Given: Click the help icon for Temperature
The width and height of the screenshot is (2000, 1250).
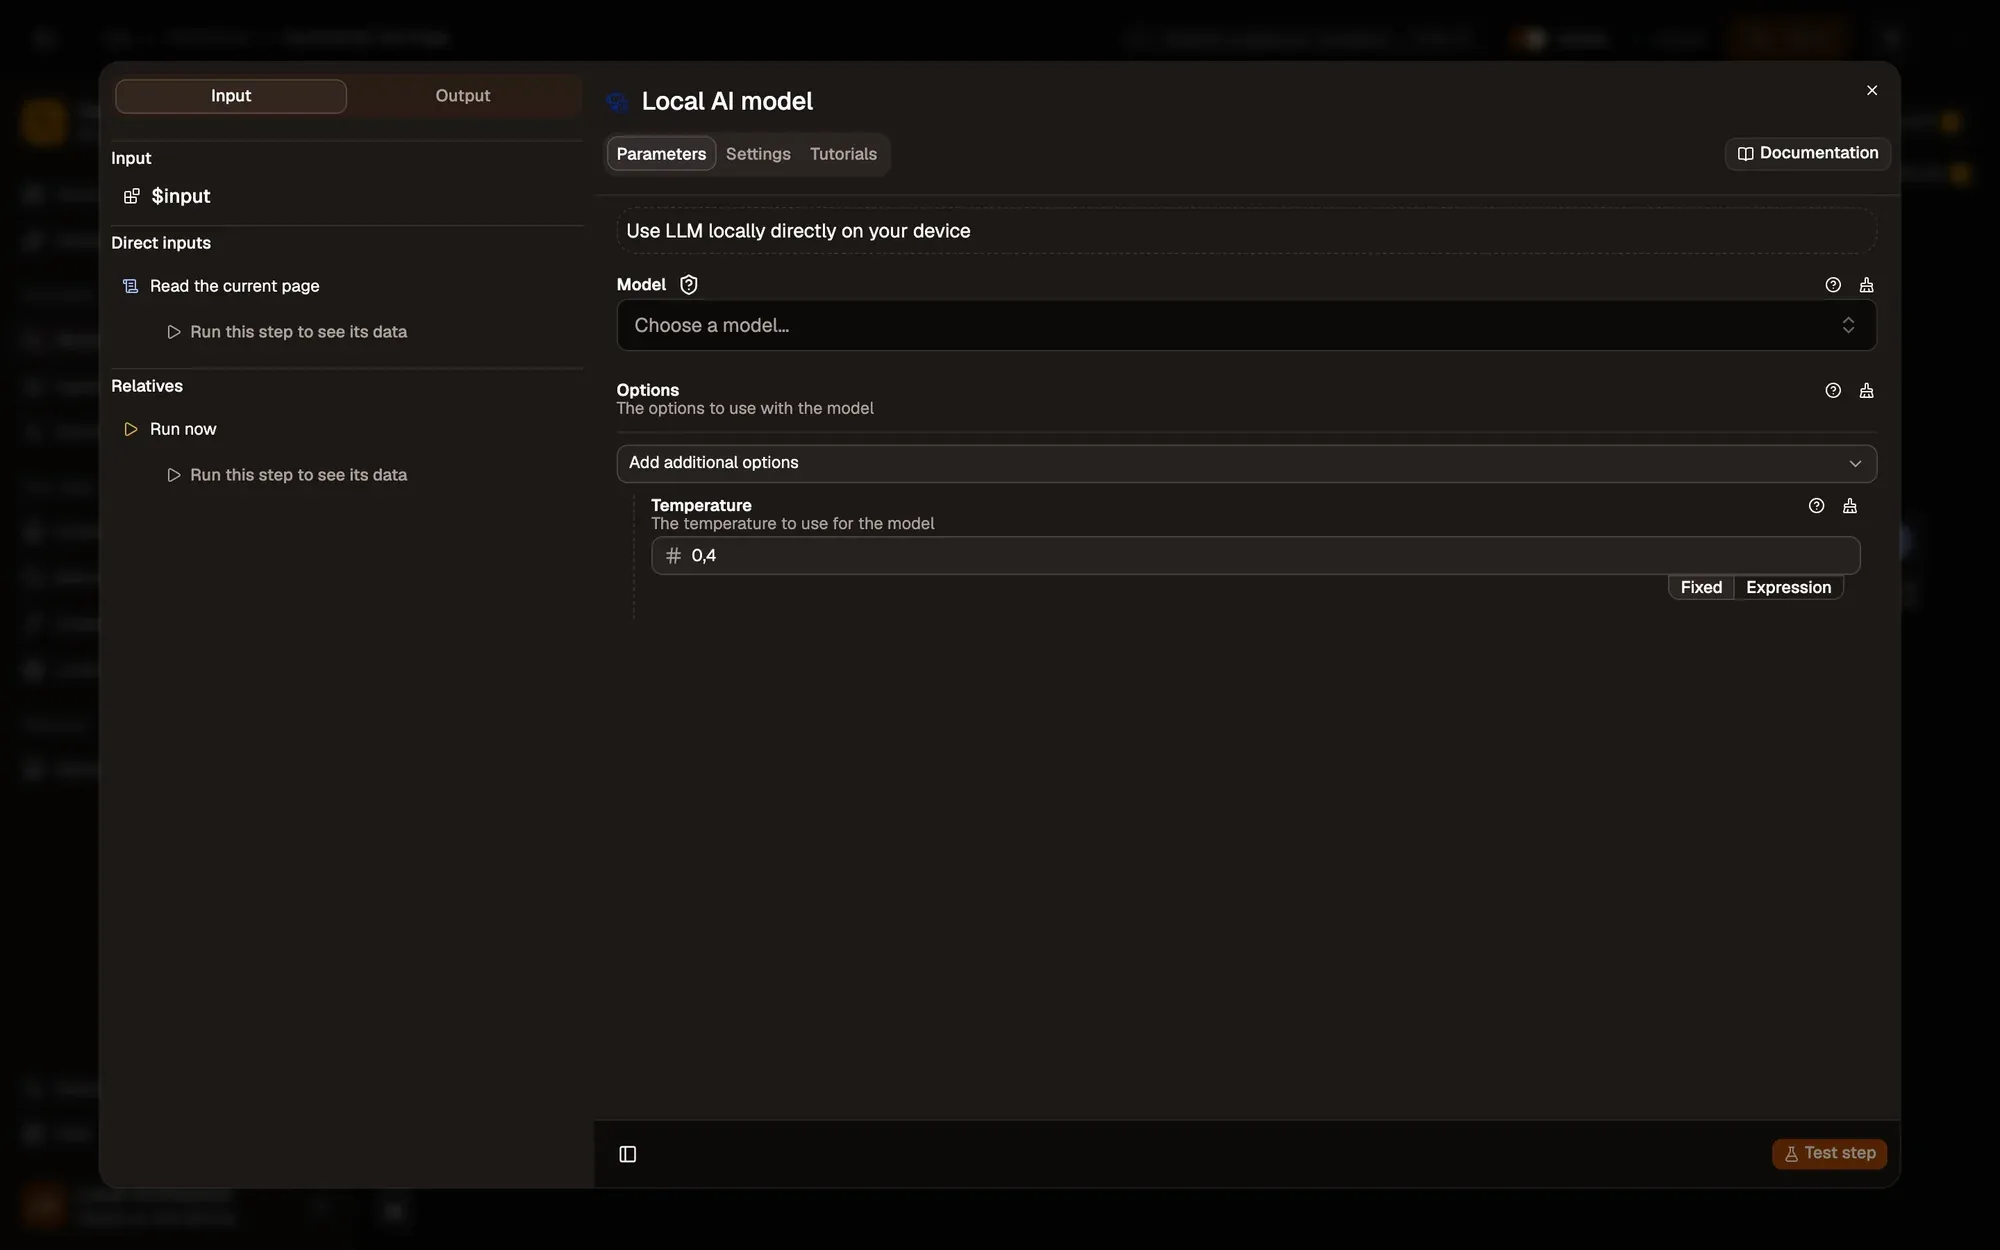Looking at the screenshot, I should point(1817,506).
